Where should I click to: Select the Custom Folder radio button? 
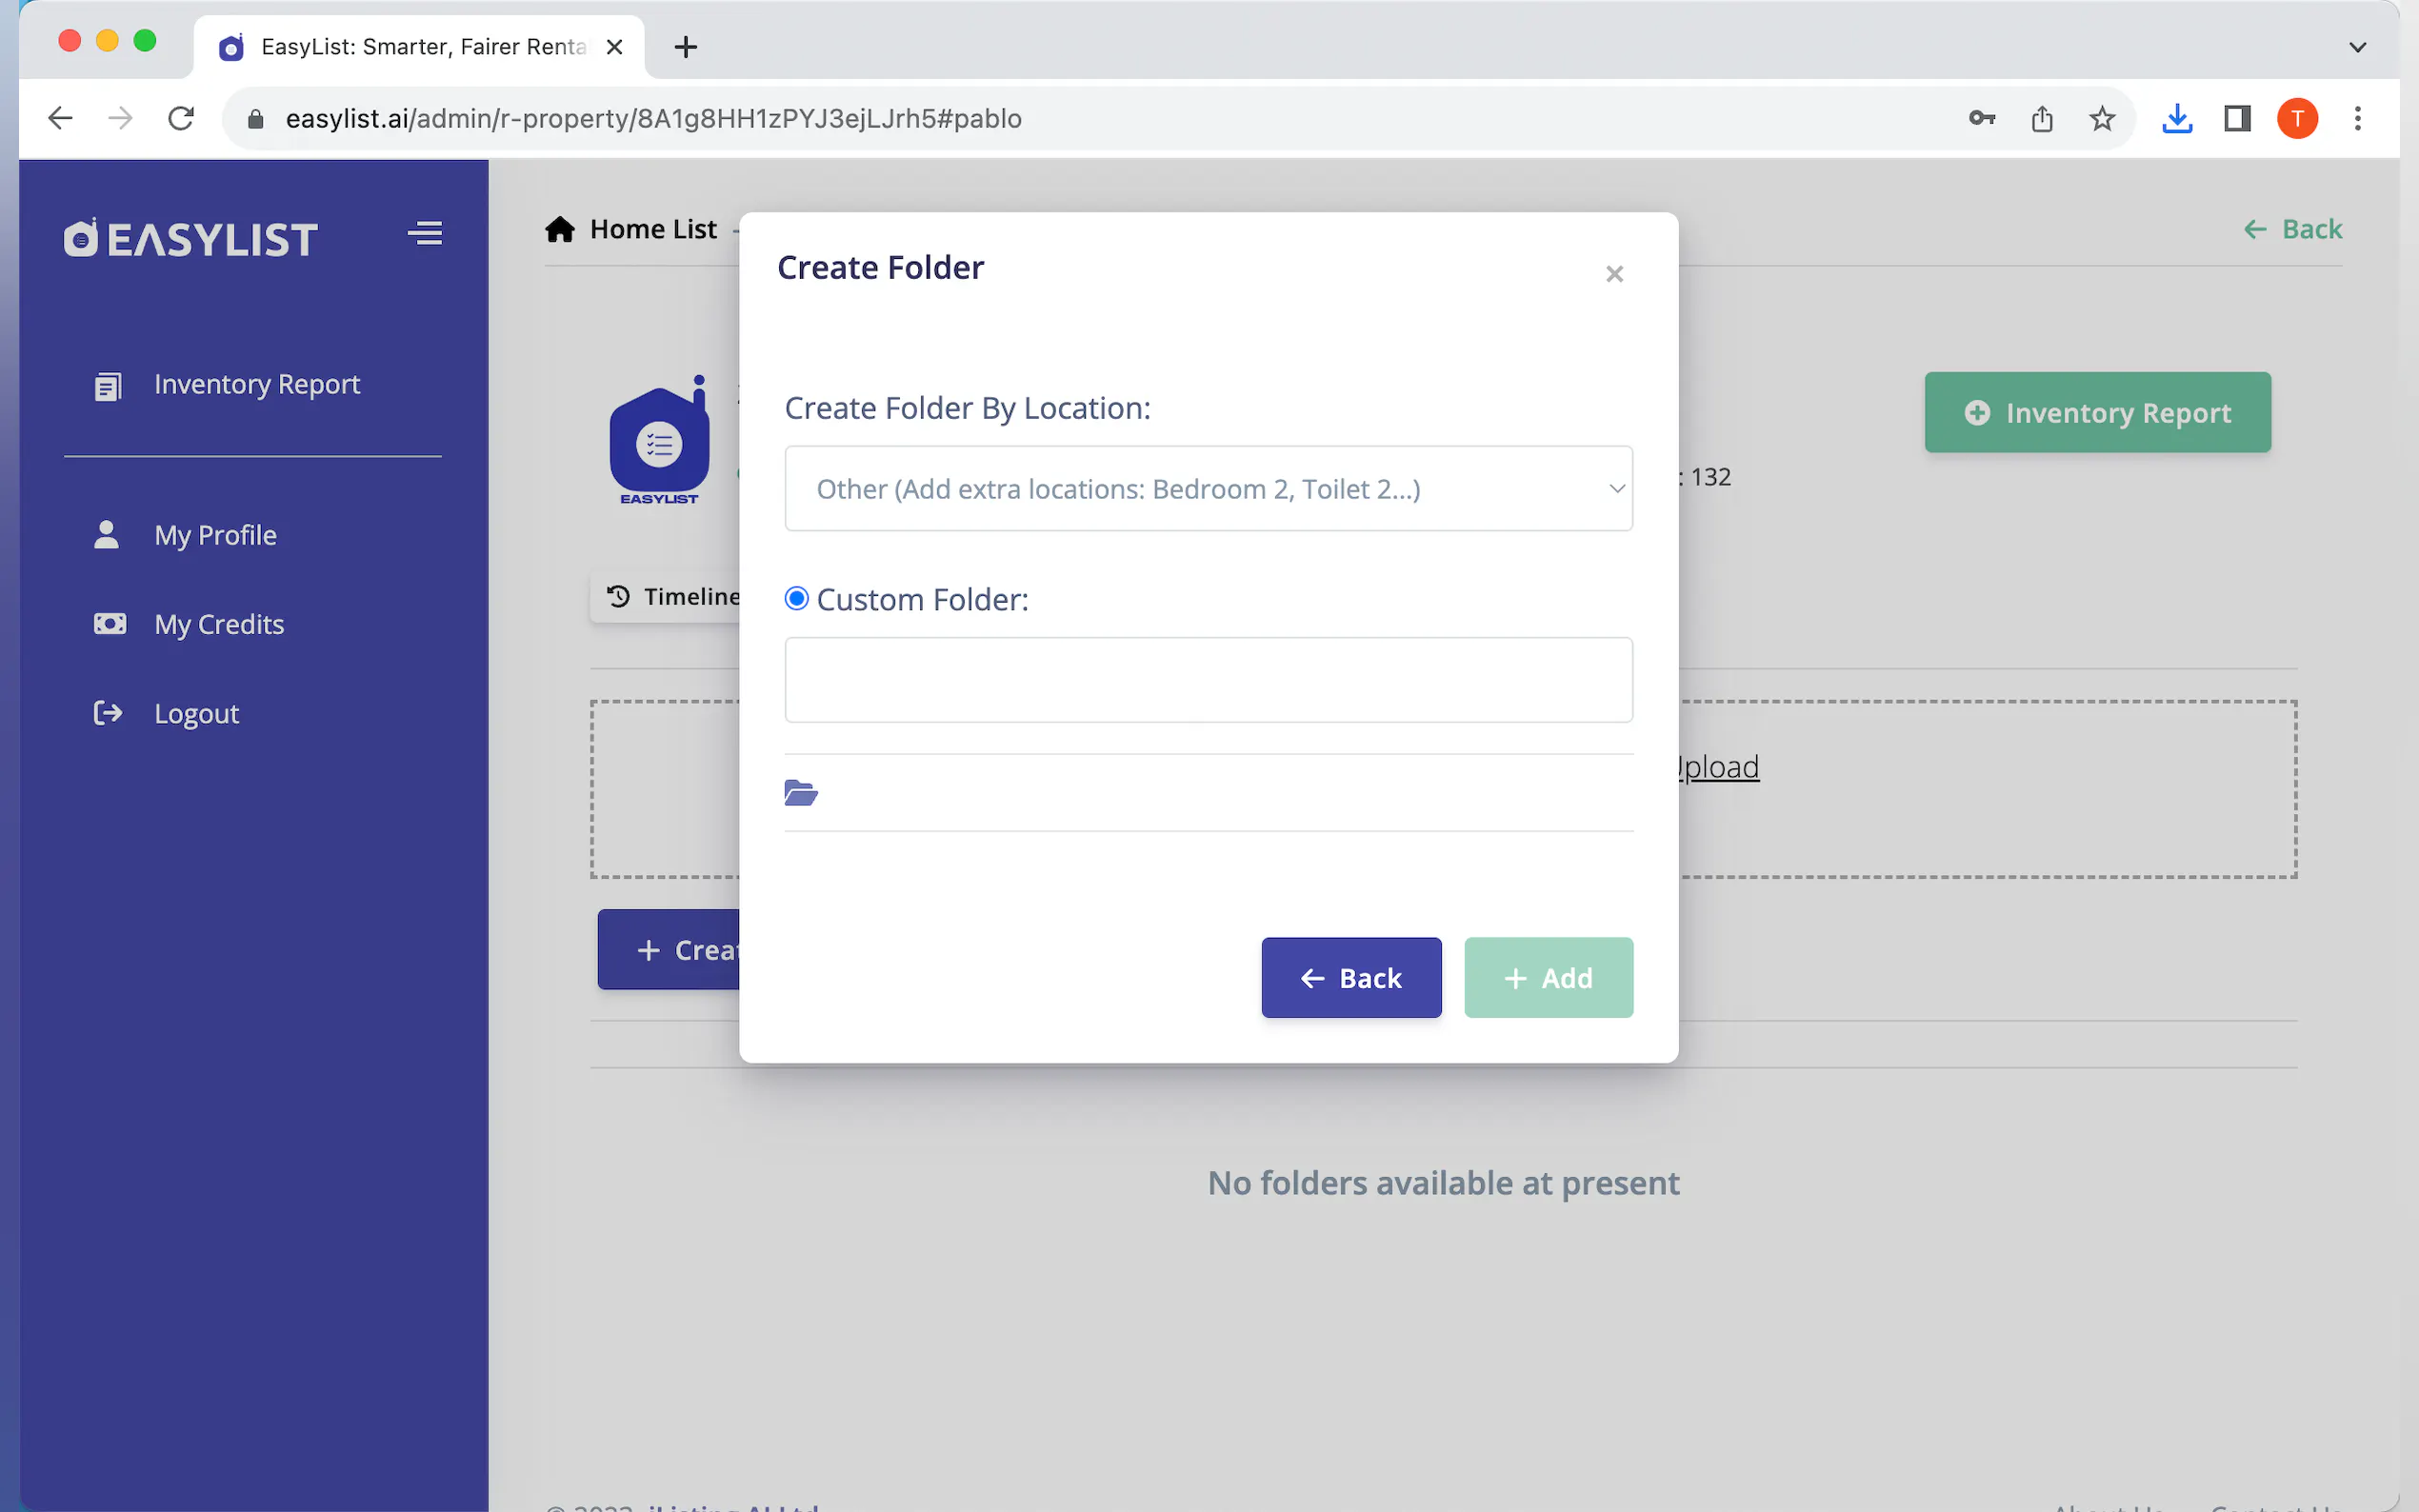797,598
